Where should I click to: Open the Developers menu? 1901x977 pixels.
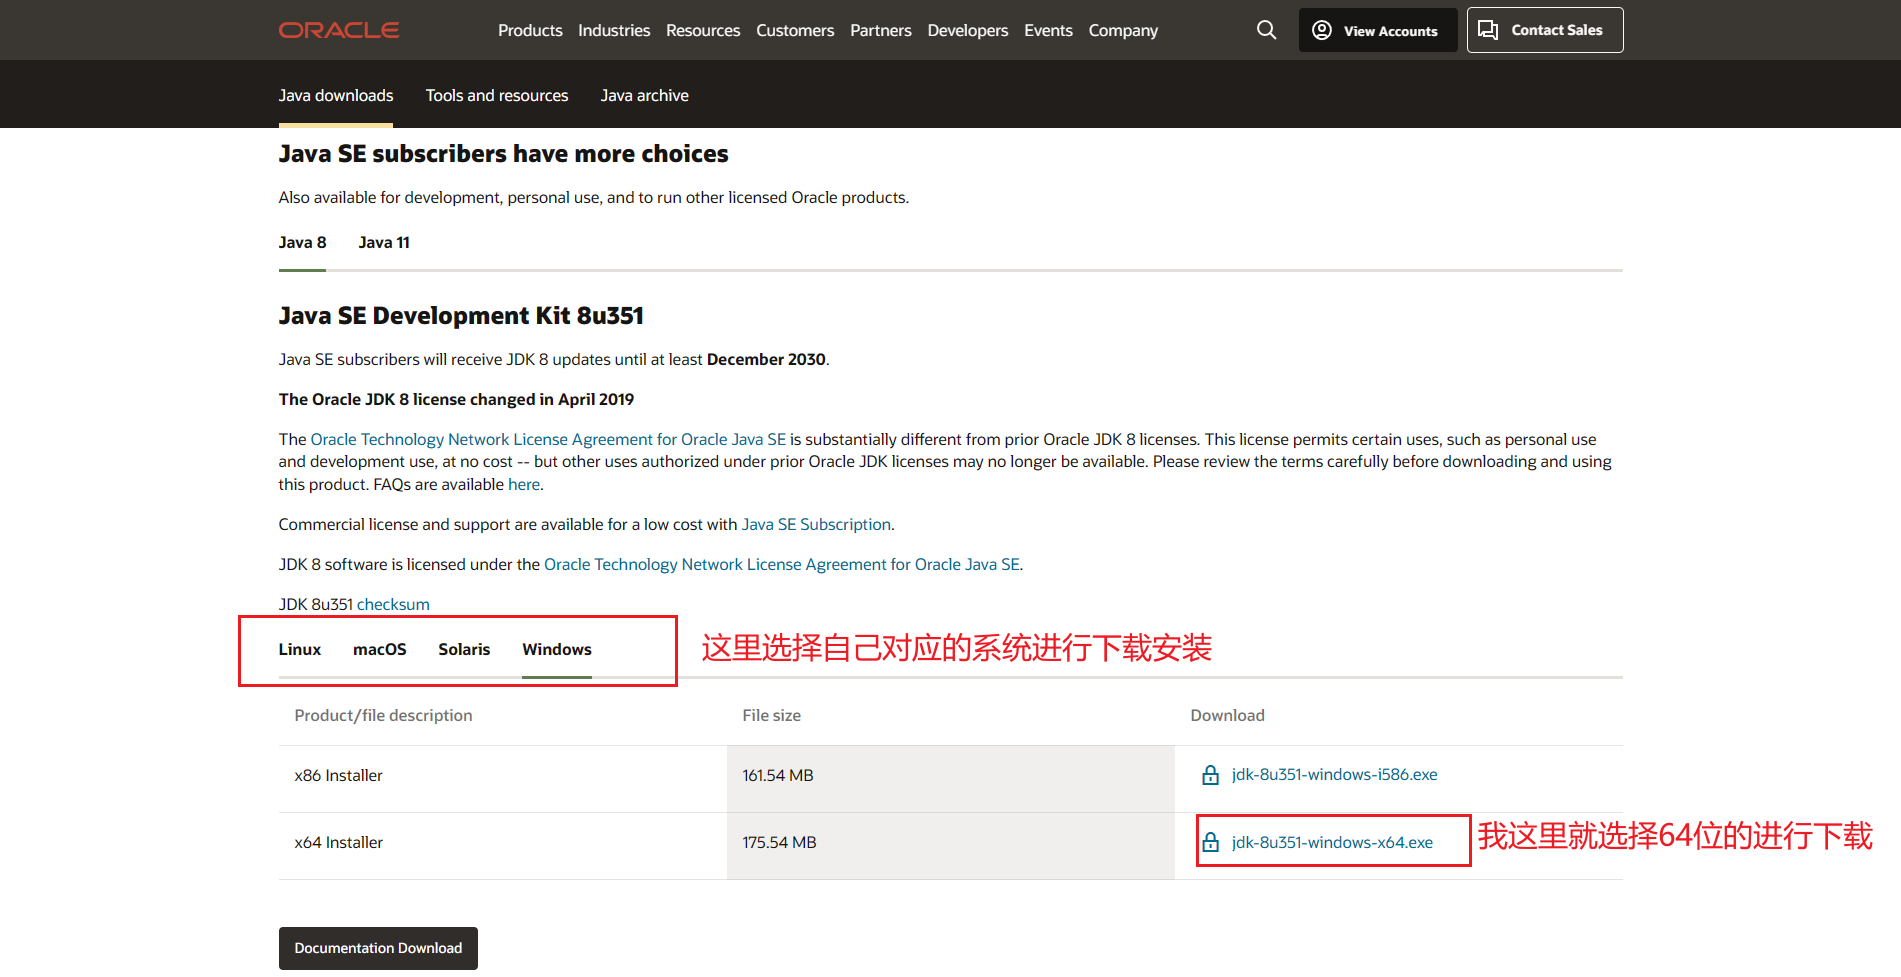968,30
